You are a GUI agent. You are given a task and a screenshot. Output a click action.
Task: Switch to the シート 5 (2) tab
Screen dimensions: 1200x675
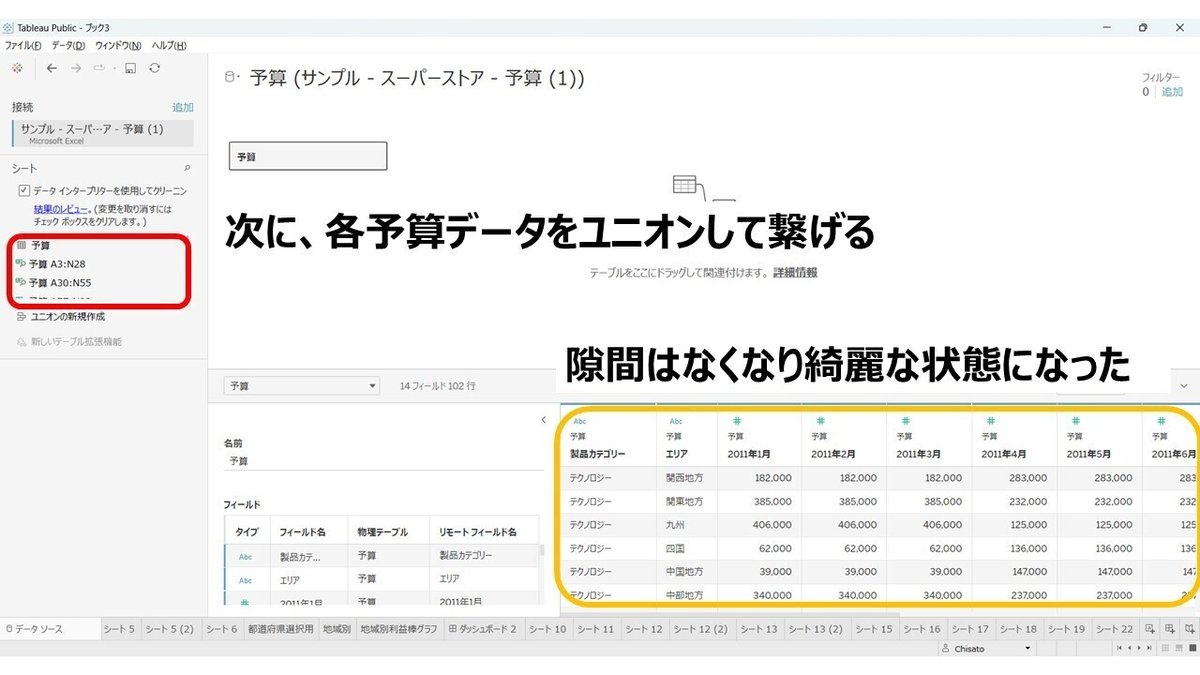[169, 629]
